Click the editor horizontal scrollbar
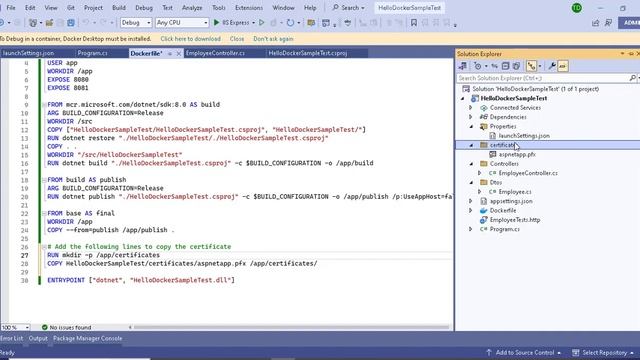 [x=291, y=327]
